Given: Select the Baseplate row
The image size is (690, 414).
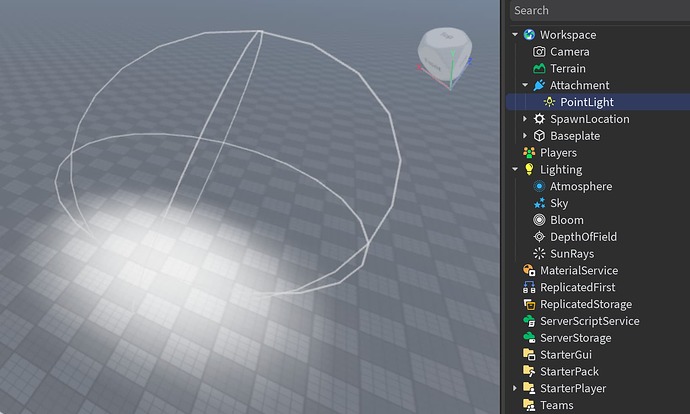Looking at the screenshot, I should (598, 136).
